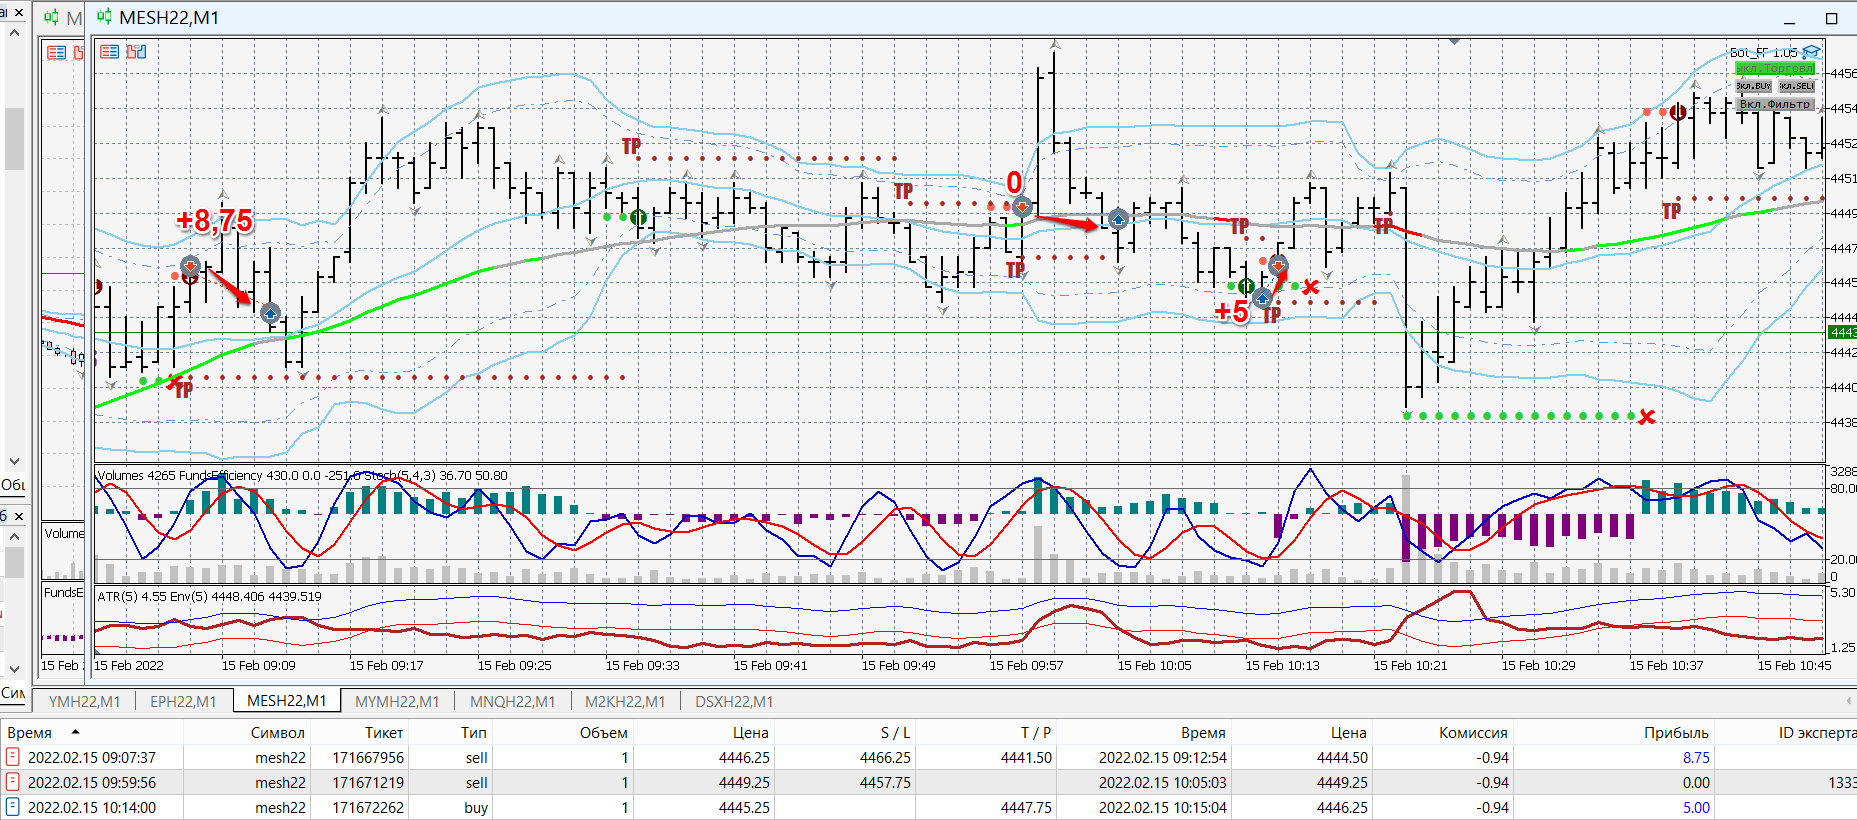Click the expert advisor graduation cap icon
1857x820 pixels.
pos(1812,52)
